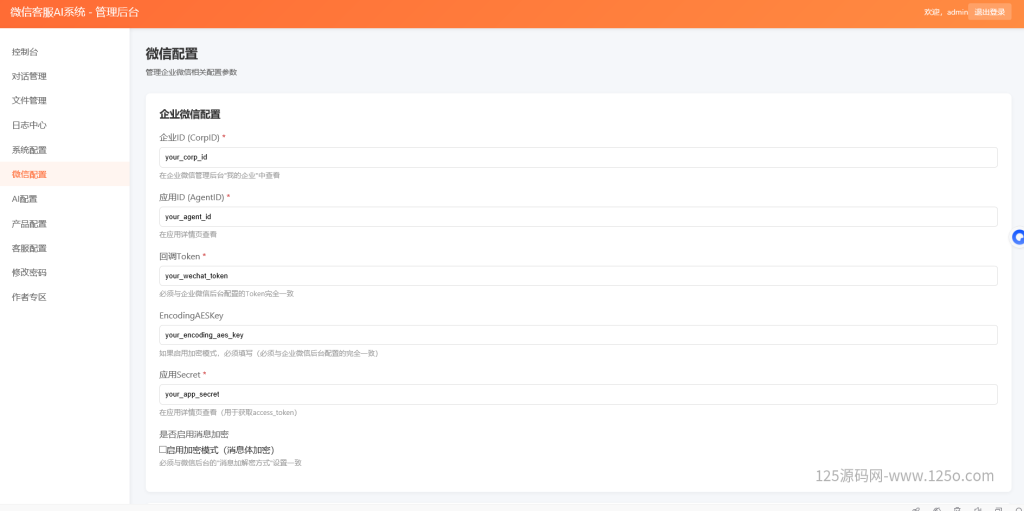This screenshot has width=1024, height=511.
Task: Open the 文件管理 sidebar item
Action: 29,101
